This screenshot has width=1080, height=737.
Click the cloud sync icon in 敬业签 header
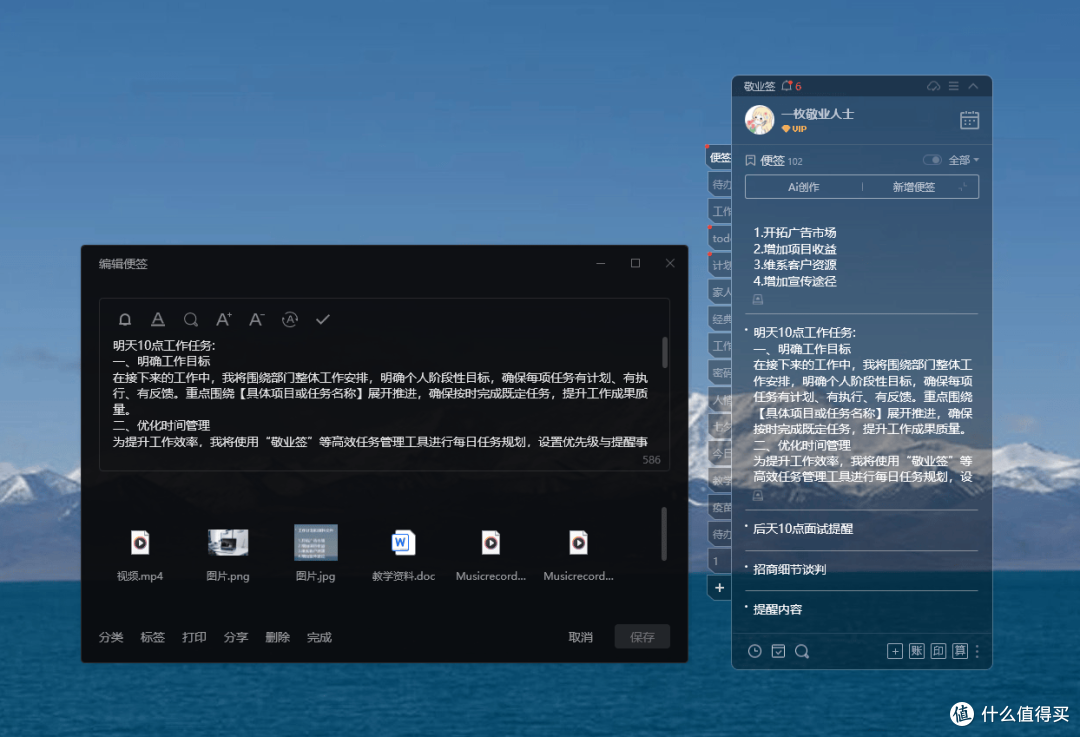[933, 86]
